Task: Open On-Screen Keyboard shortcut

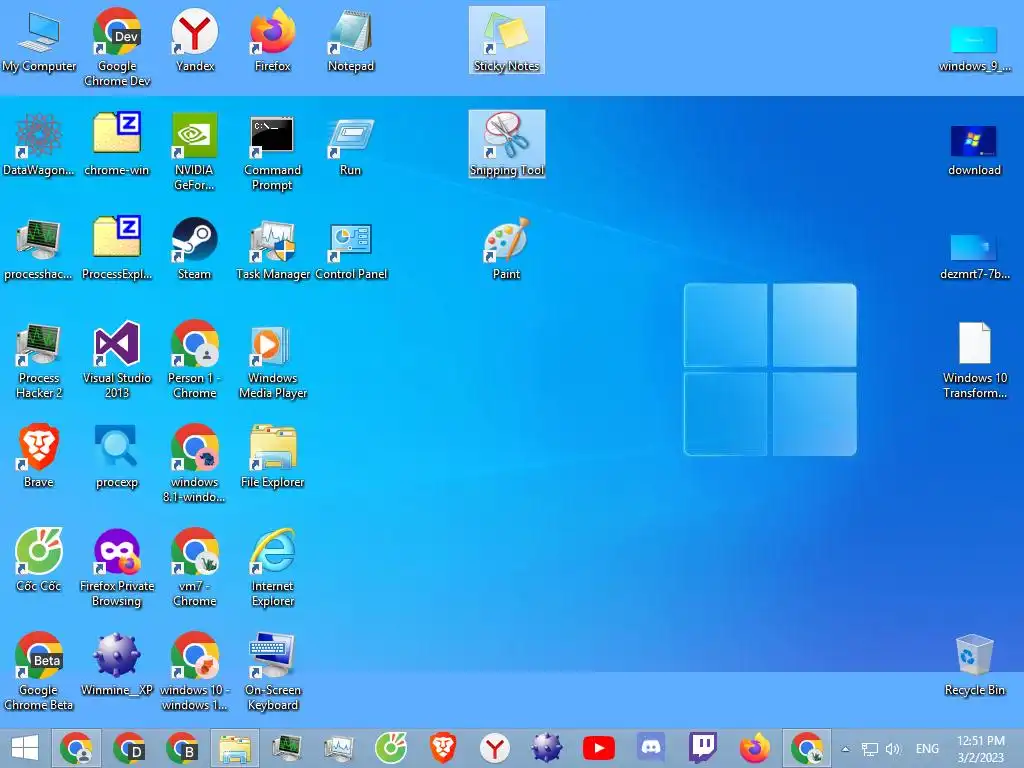Action: (x=272, y=671)
